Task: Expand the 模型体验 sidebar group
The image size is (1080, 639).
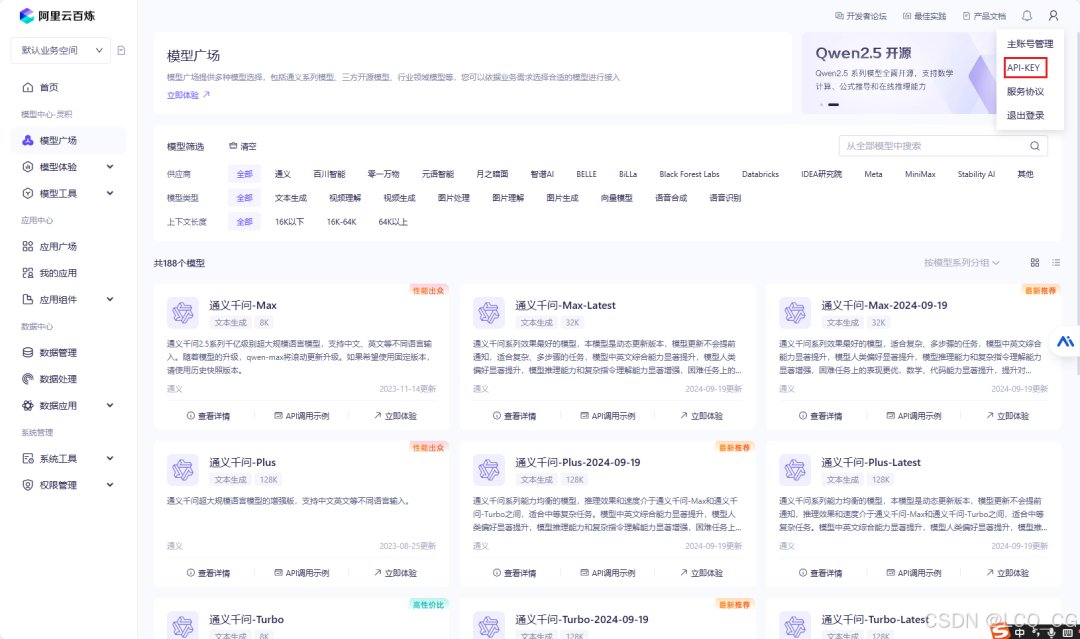Action: (x=110, y=167)
